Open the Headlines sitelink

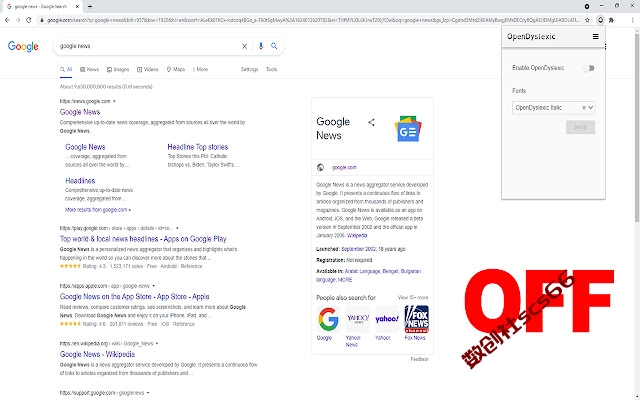point(80,180)
